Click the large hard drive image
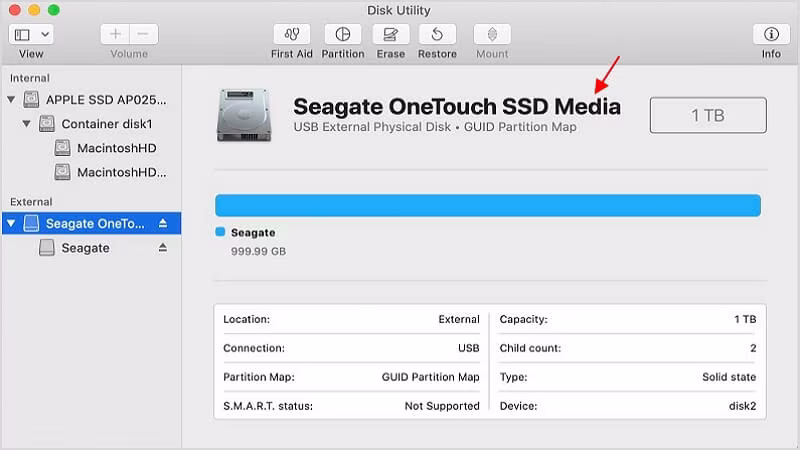 click(x=244, y=115)
